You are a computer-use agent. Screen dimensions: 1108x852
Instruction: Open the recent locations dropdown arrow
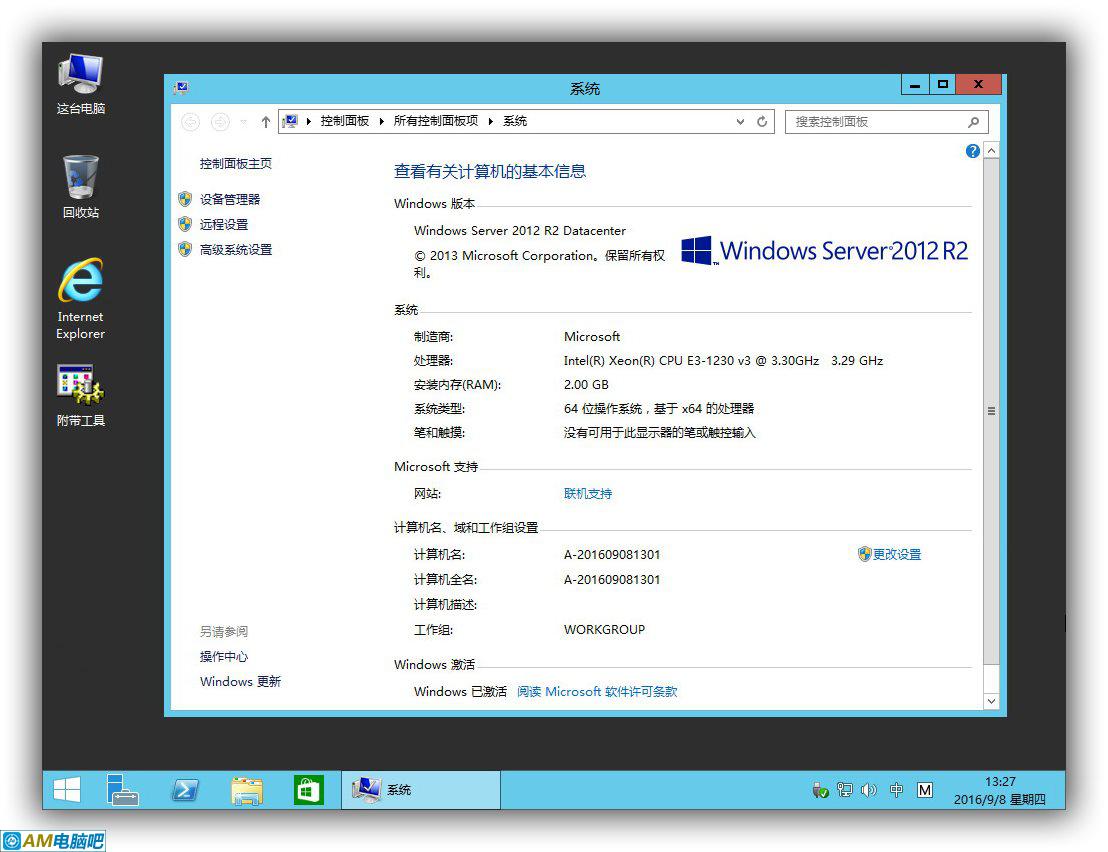pos(243,122)
